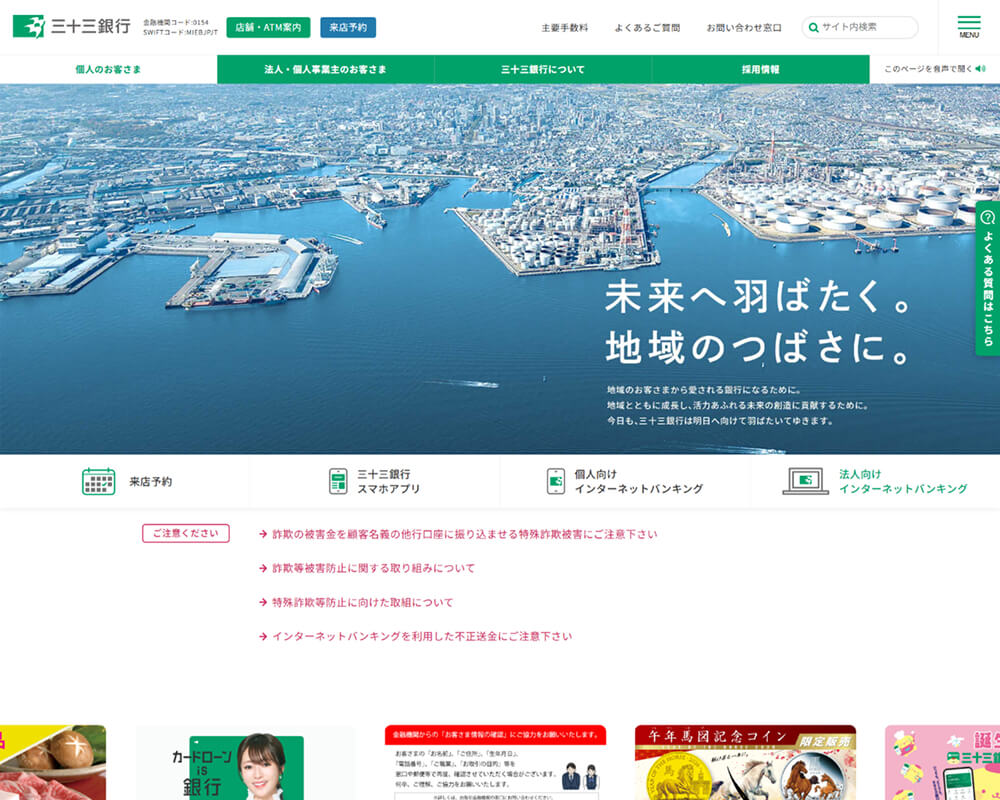The width and height of the screenshot is (1000, 800).
Task: Click the speaker icon for voice reading
Action: [x=980, y=69]
